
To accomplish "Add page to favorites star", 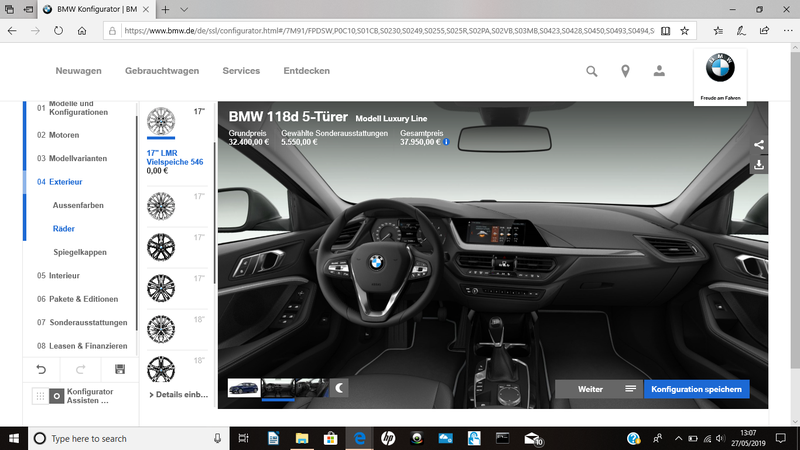I will coord(685,31).
